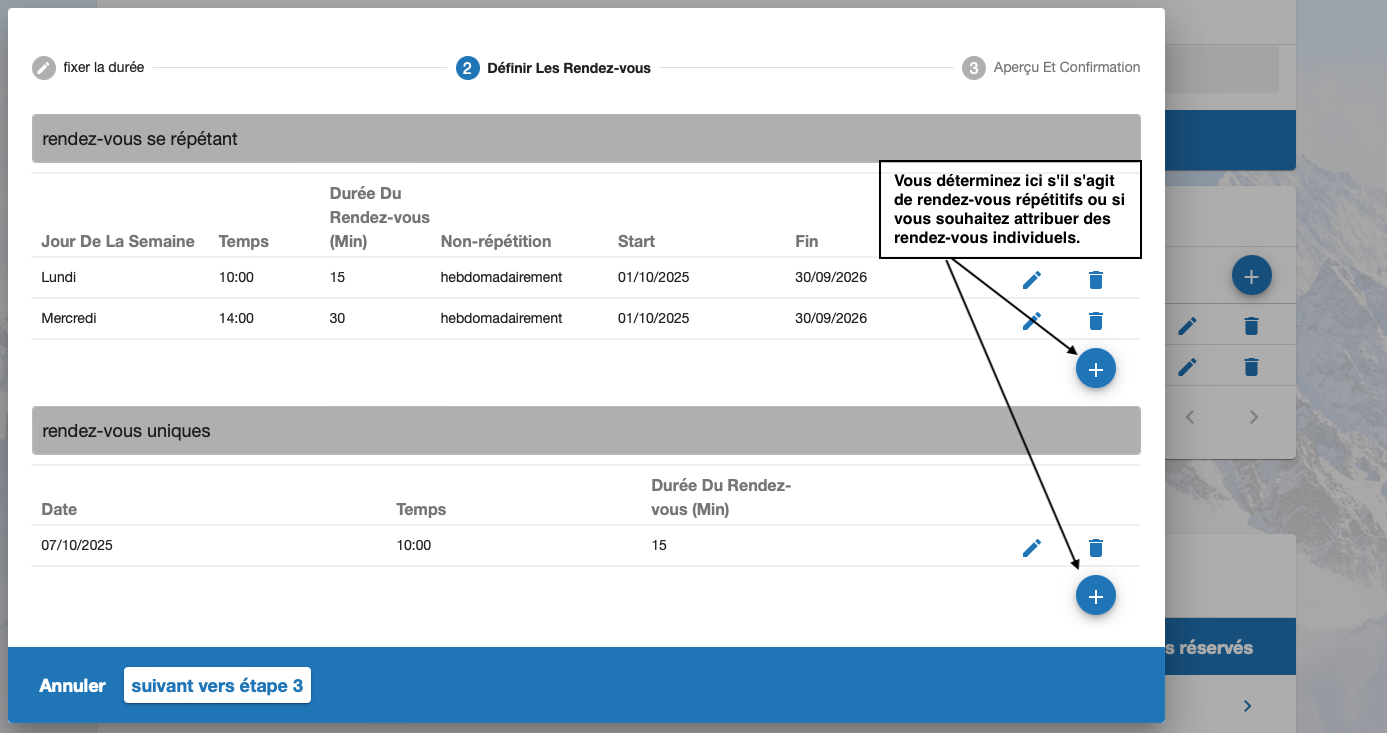Delete the Lundi 10:00 recurring appointment

(1096, 279)
